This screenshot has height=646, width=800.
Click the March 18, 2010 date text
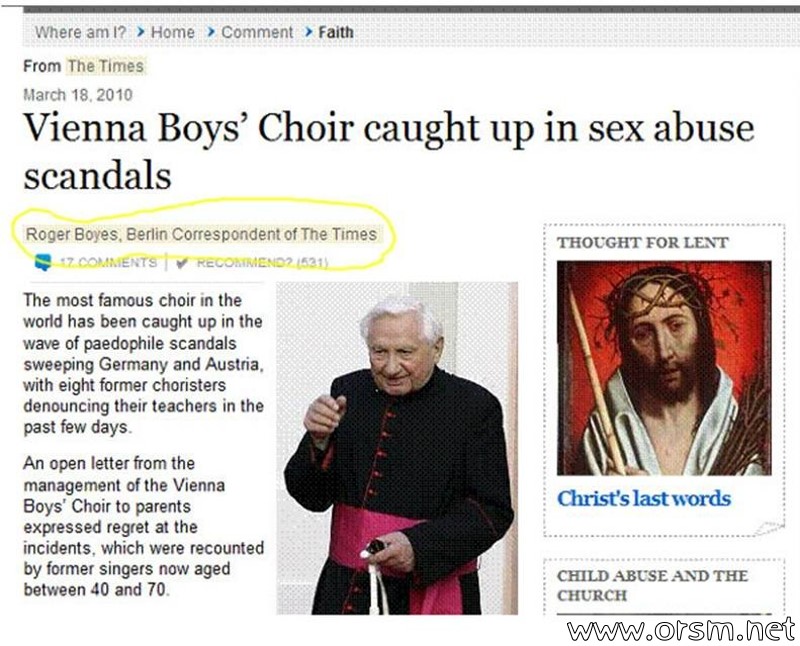point(78,95)
